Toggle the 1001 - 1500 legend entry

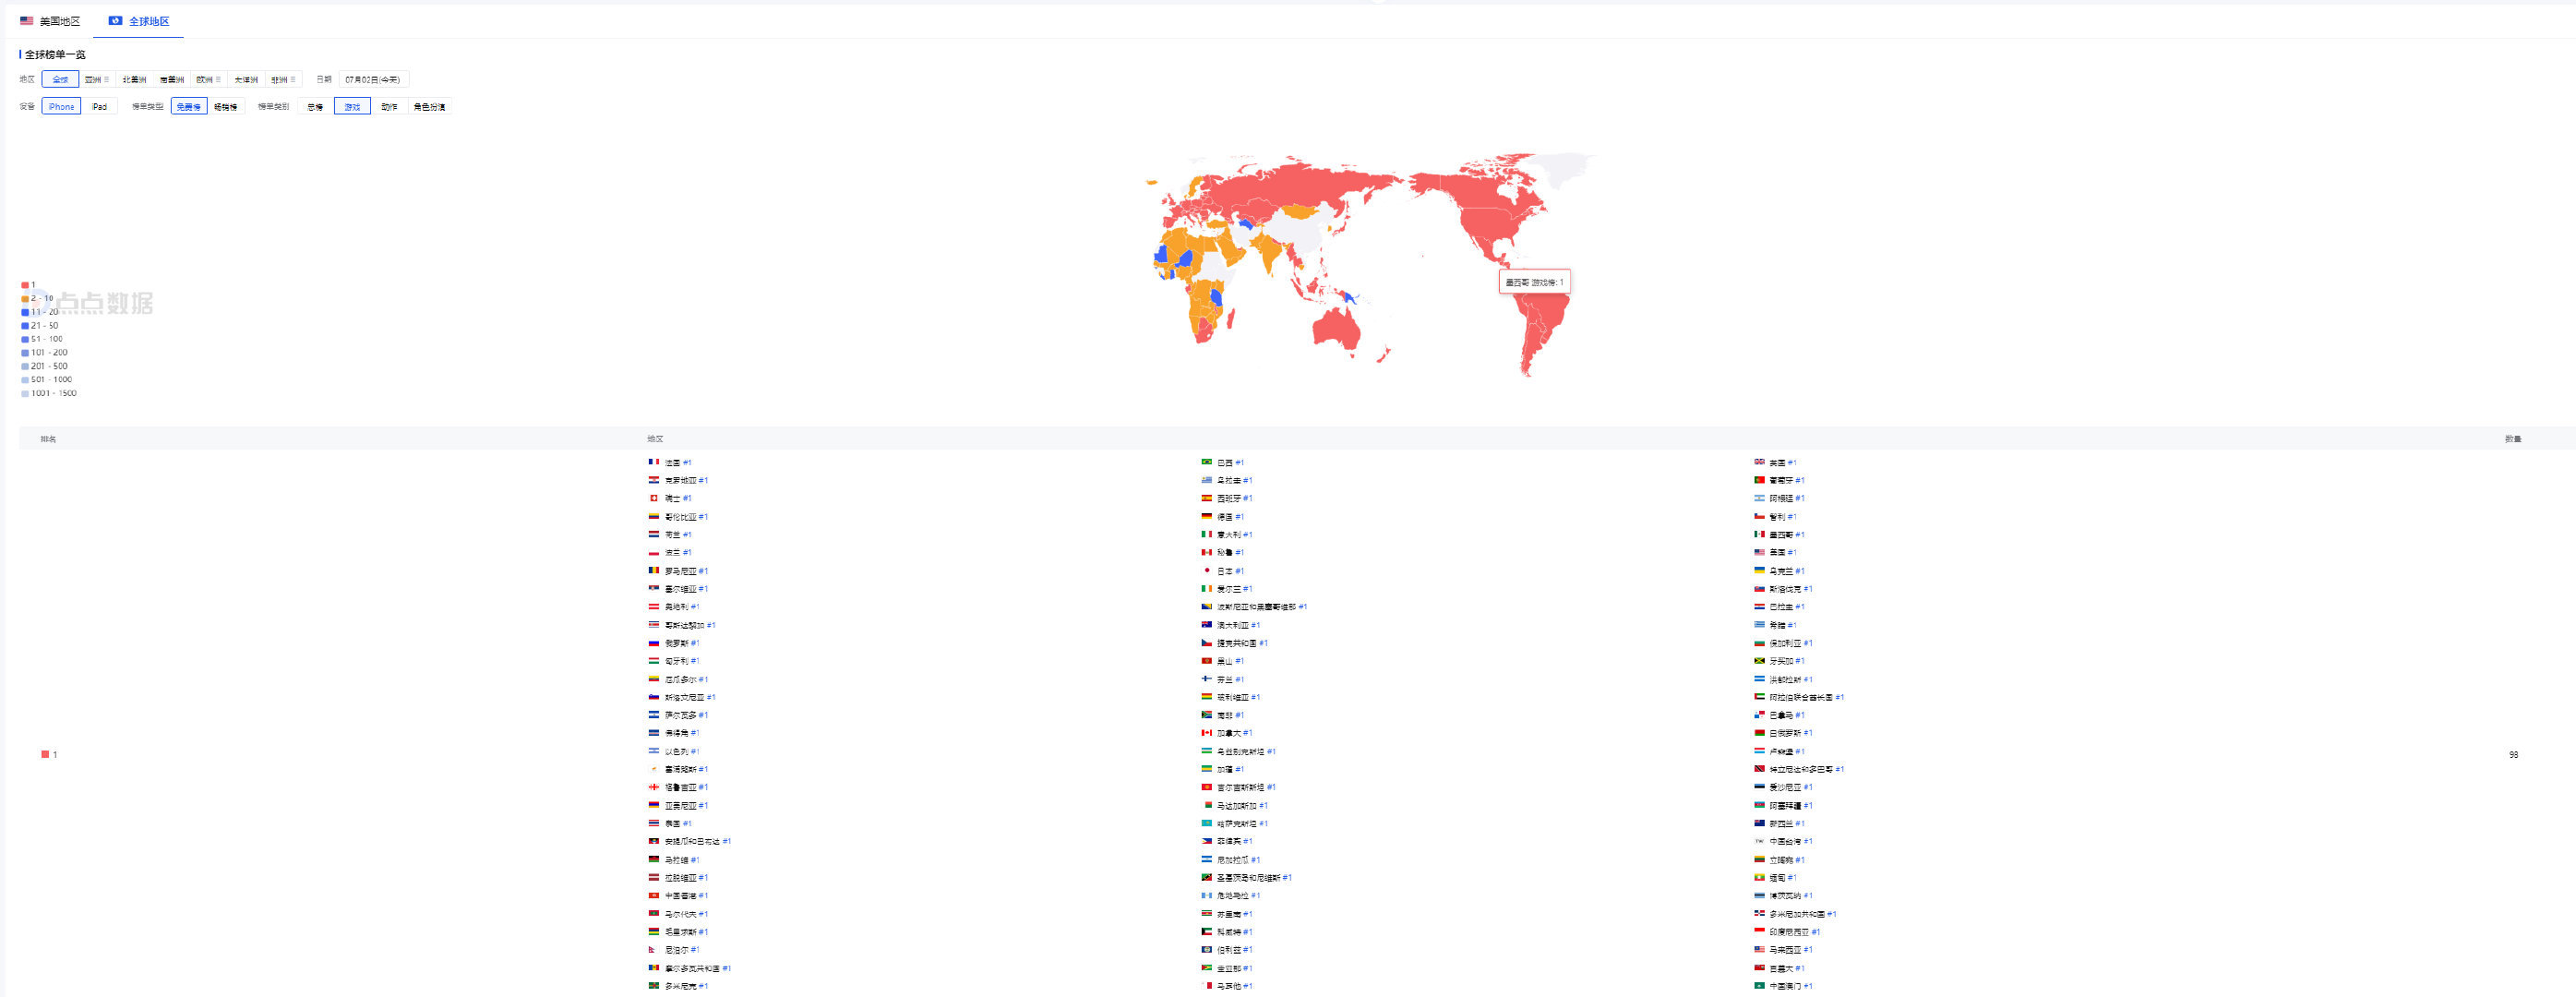[x=48, y=393]
